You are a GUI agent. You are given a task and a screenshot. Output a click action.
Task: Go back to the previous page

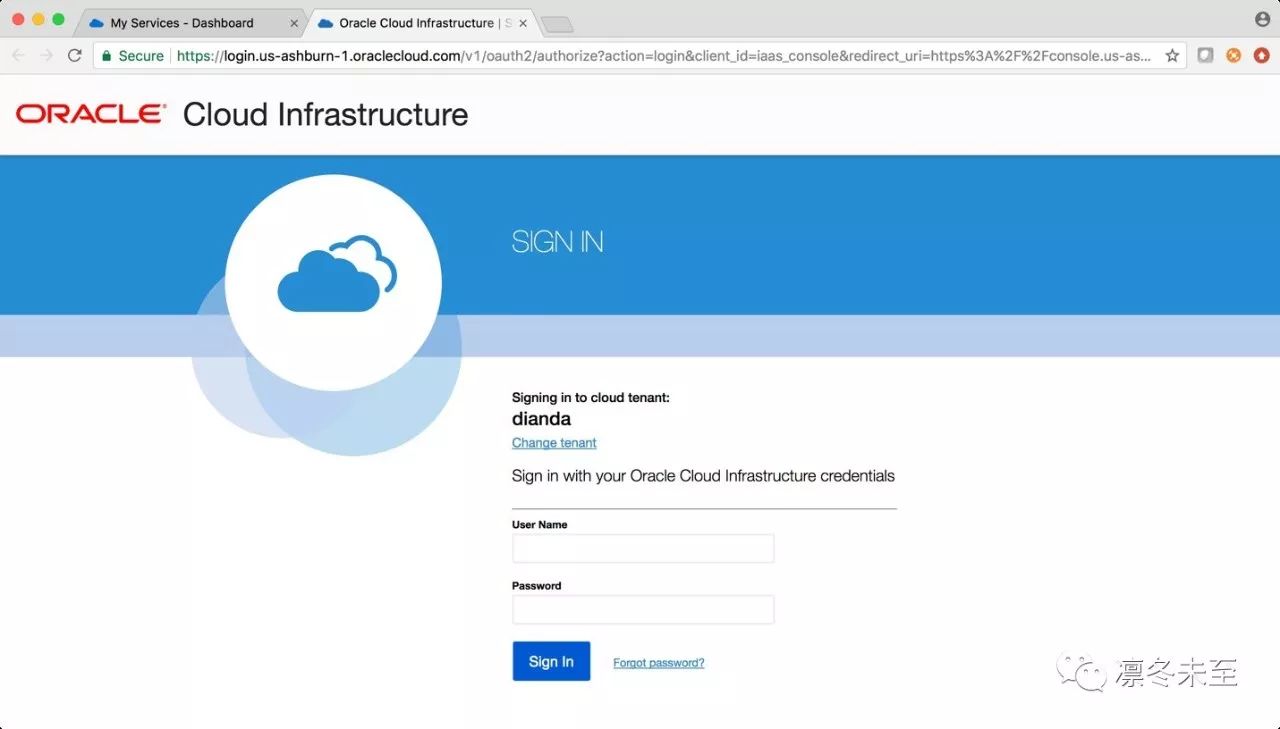[18, 56]
